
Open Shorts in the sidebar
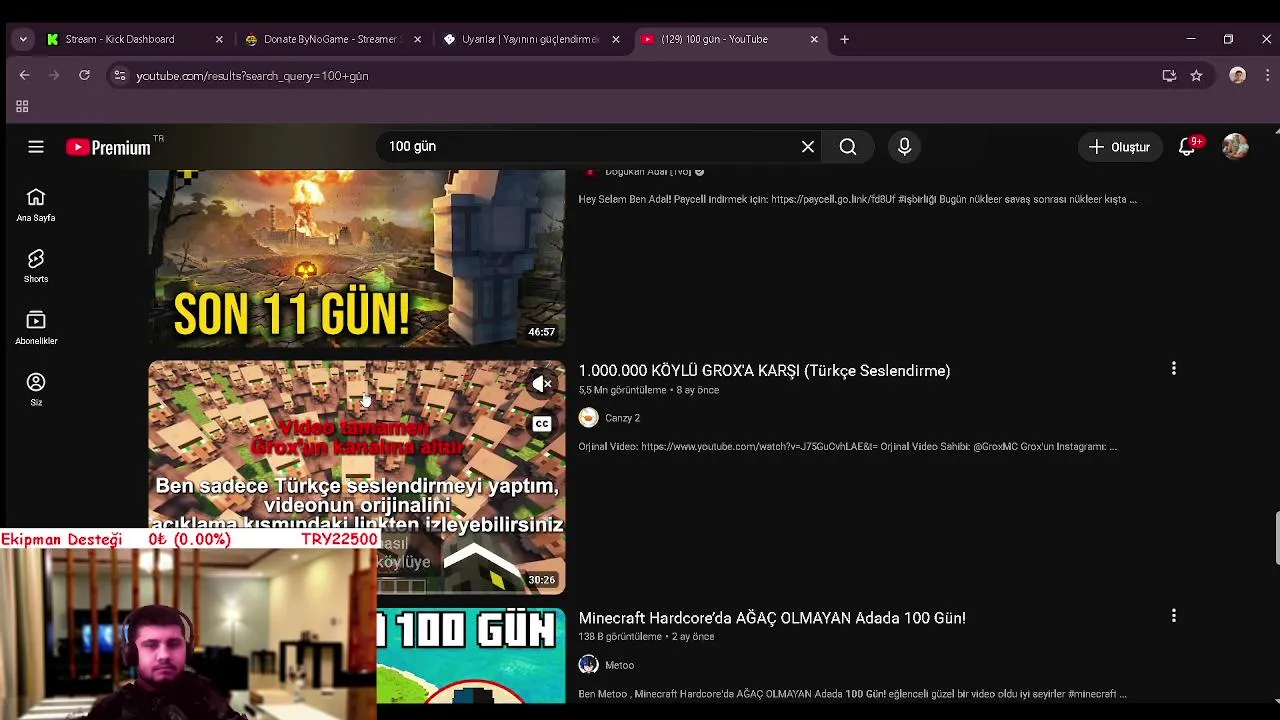coord(36,267)
